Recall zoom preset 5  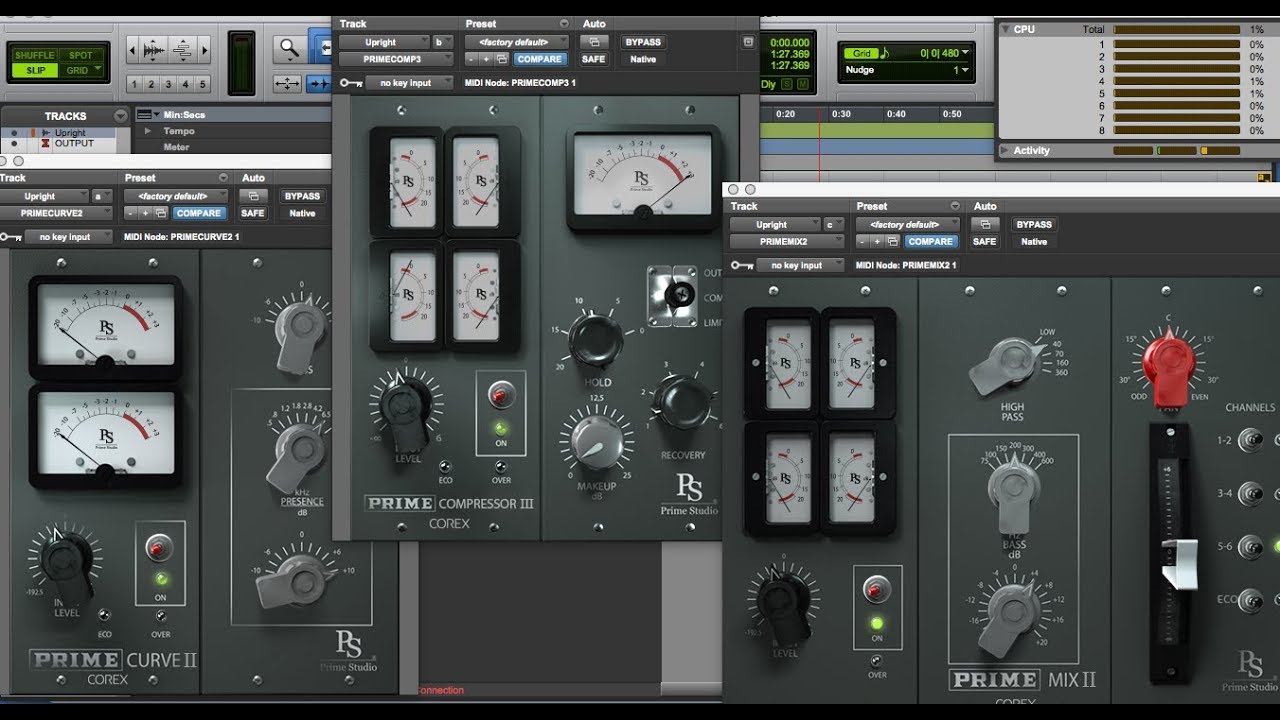(x=202, y=84)
